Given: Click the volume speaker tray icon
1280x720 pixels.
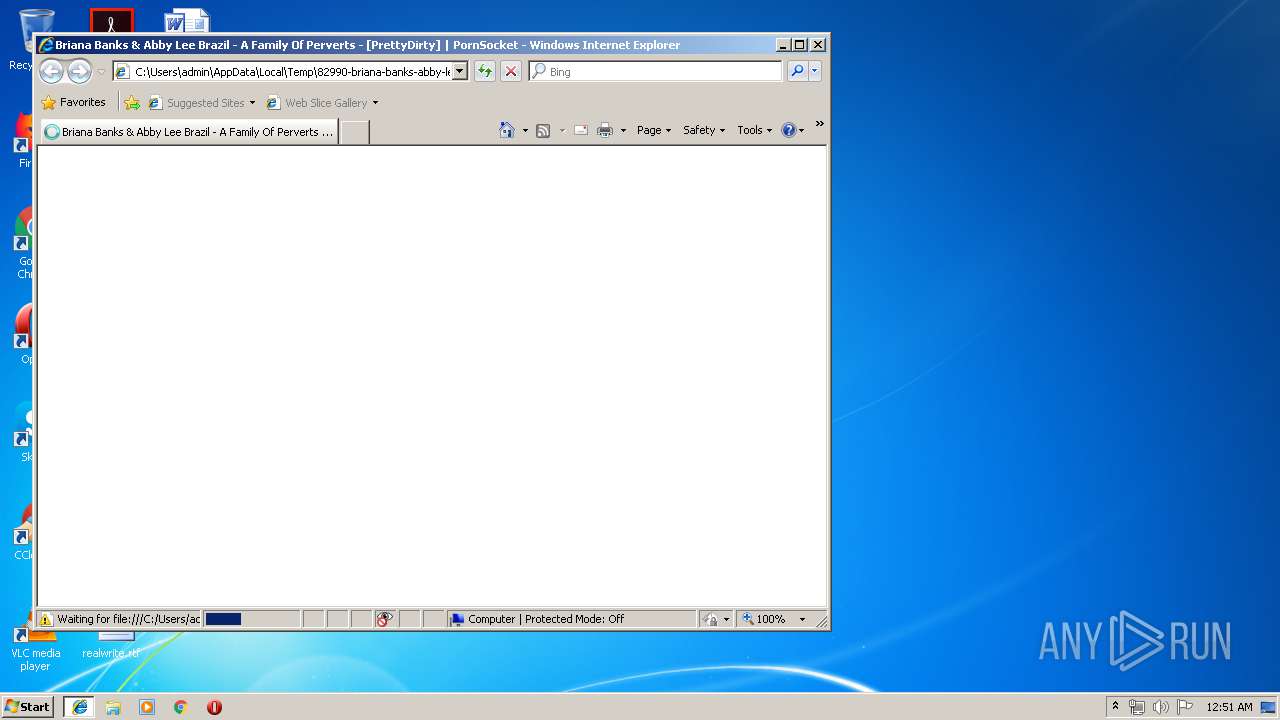Looking at the screenshot, I should [1161, 706].
